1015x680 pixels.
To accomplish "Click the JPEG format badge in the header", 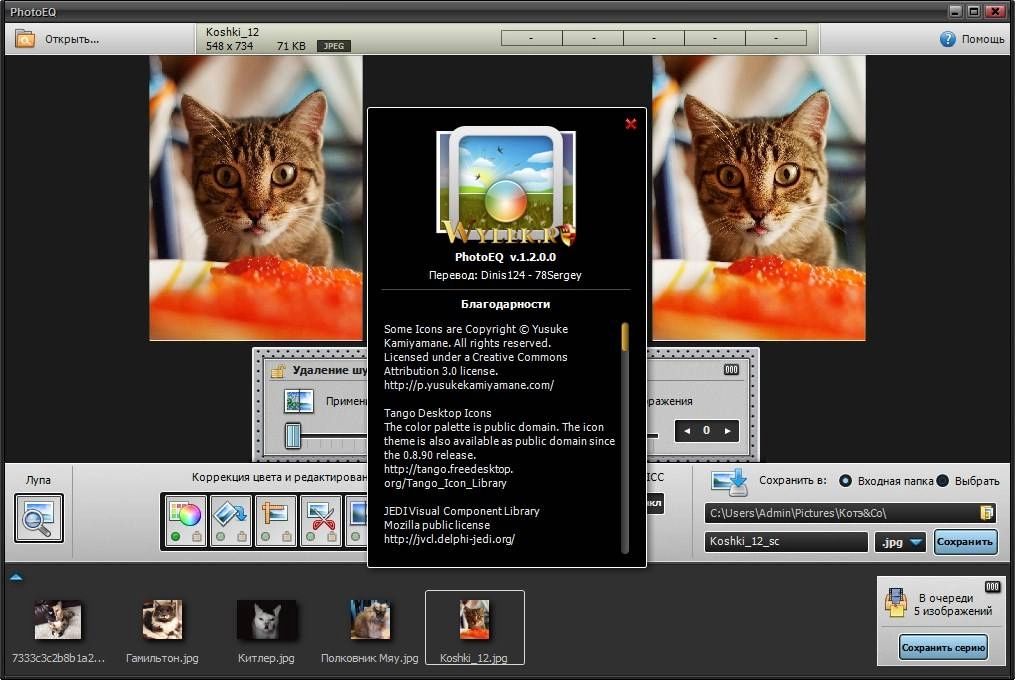I will (x=333, y=46).
